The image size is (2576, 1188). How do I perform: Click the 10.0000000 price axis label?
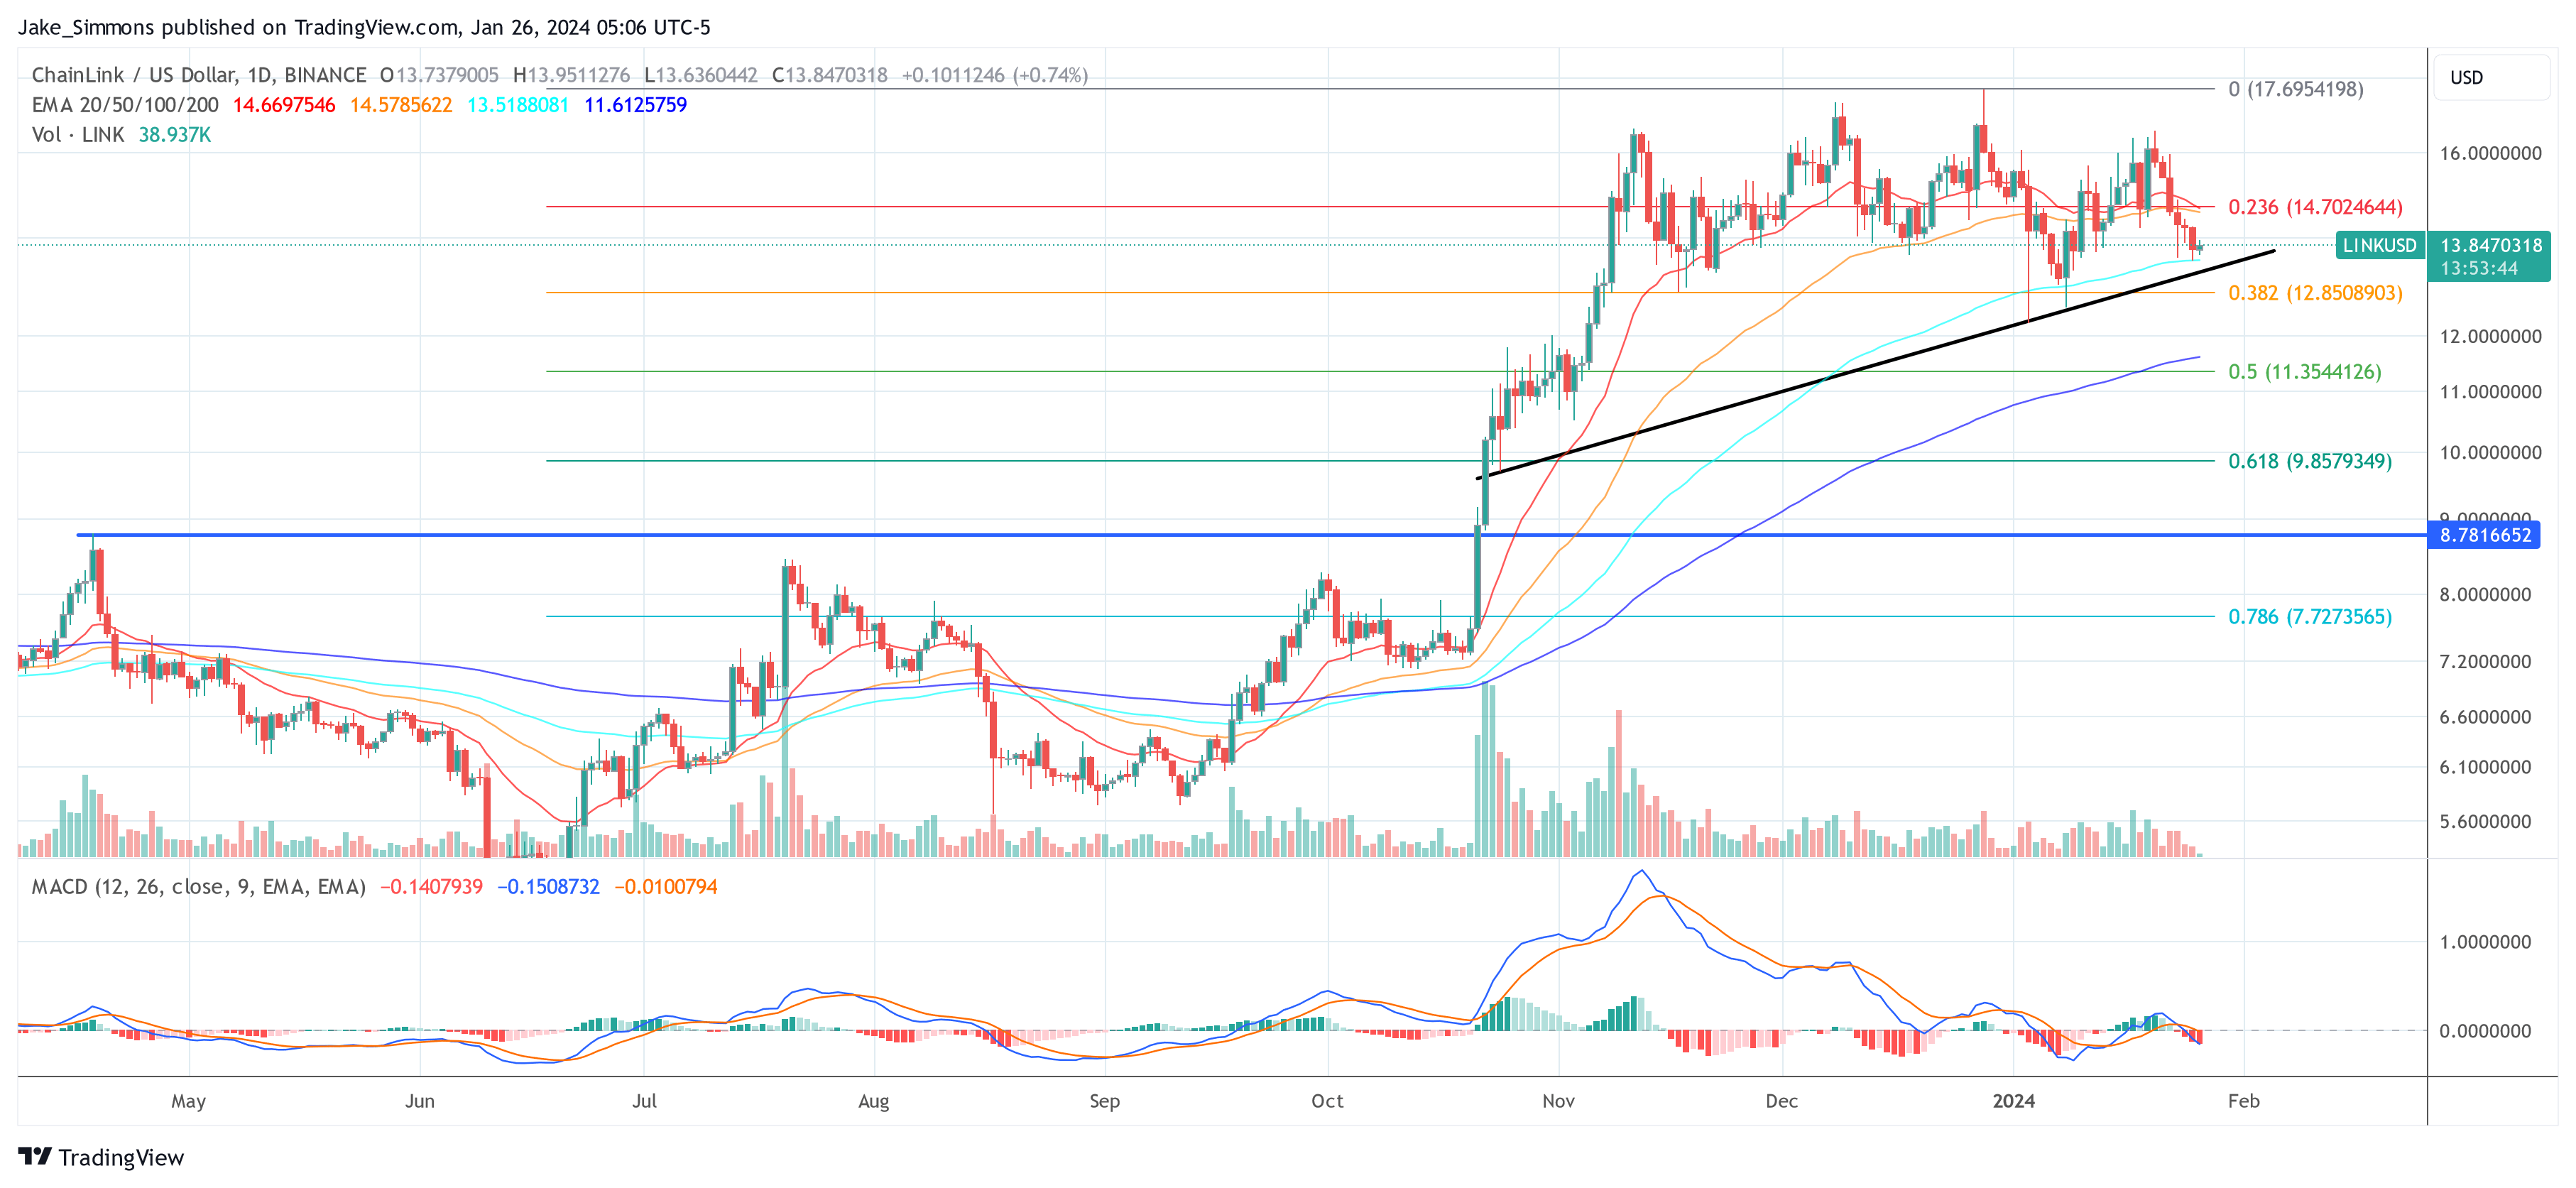click(x=2491, y=453)
